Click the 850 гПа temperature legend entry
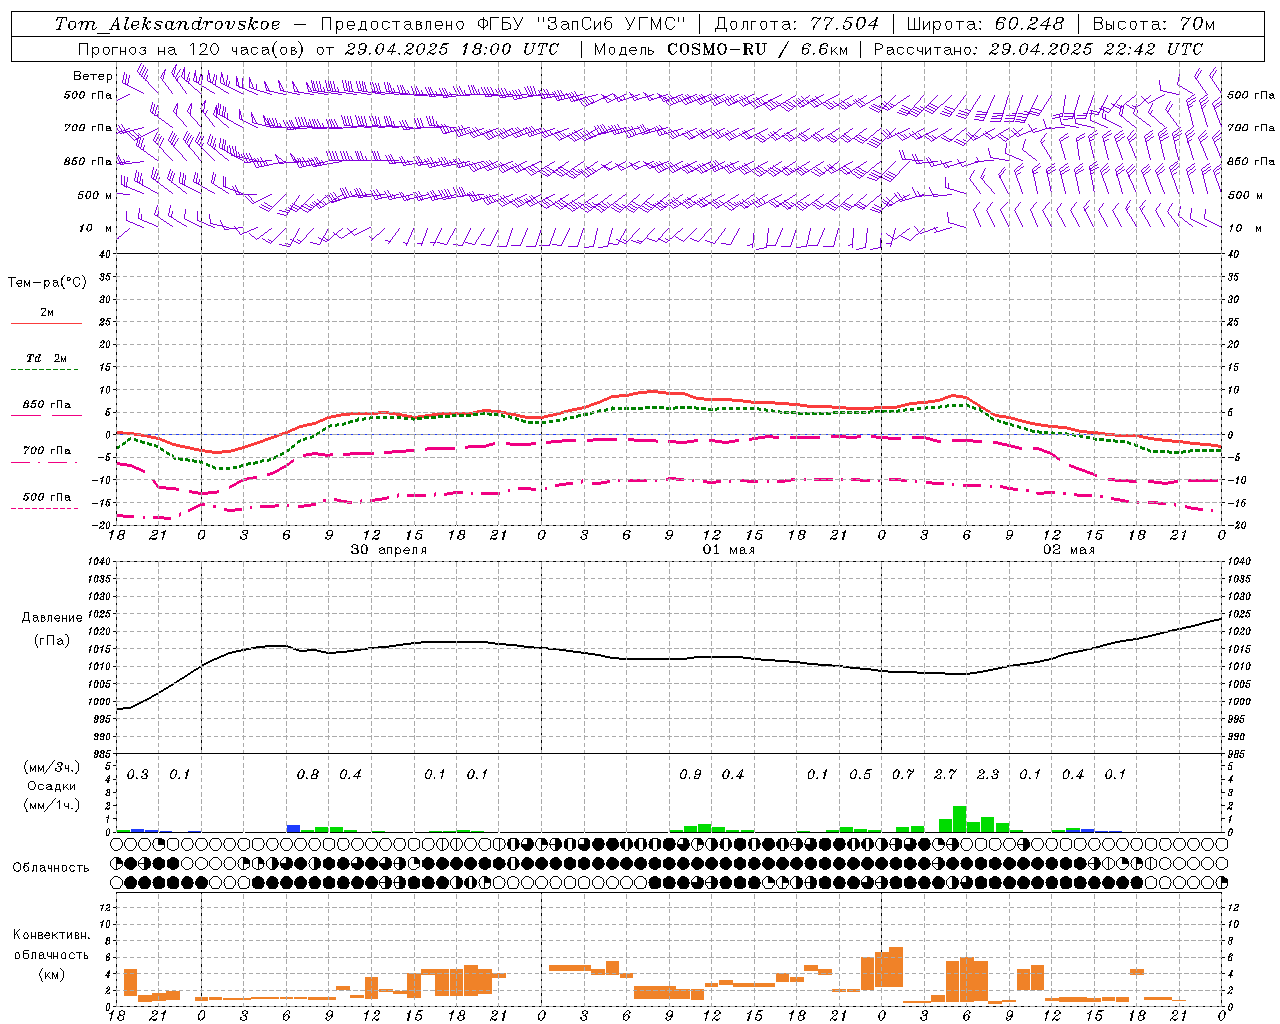1280x1024 pixels. (x=46, y=405)
